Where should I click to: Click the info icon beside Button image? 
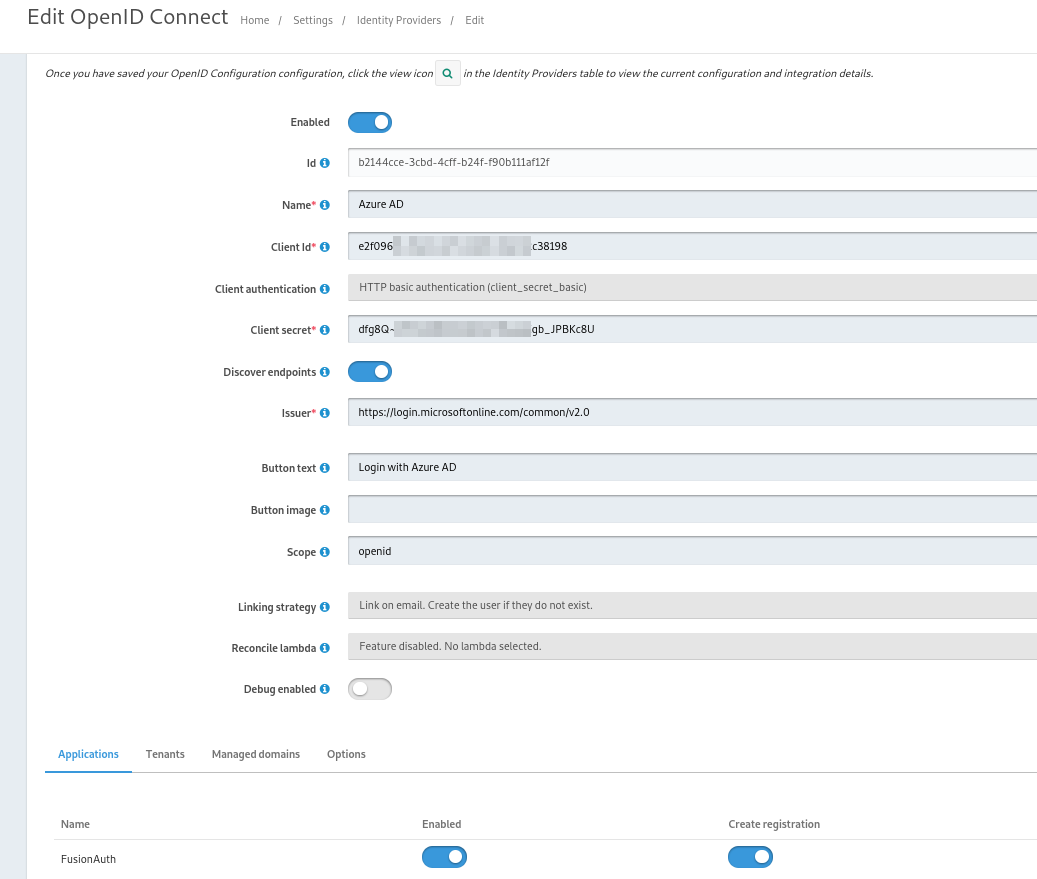coord(325,510)
